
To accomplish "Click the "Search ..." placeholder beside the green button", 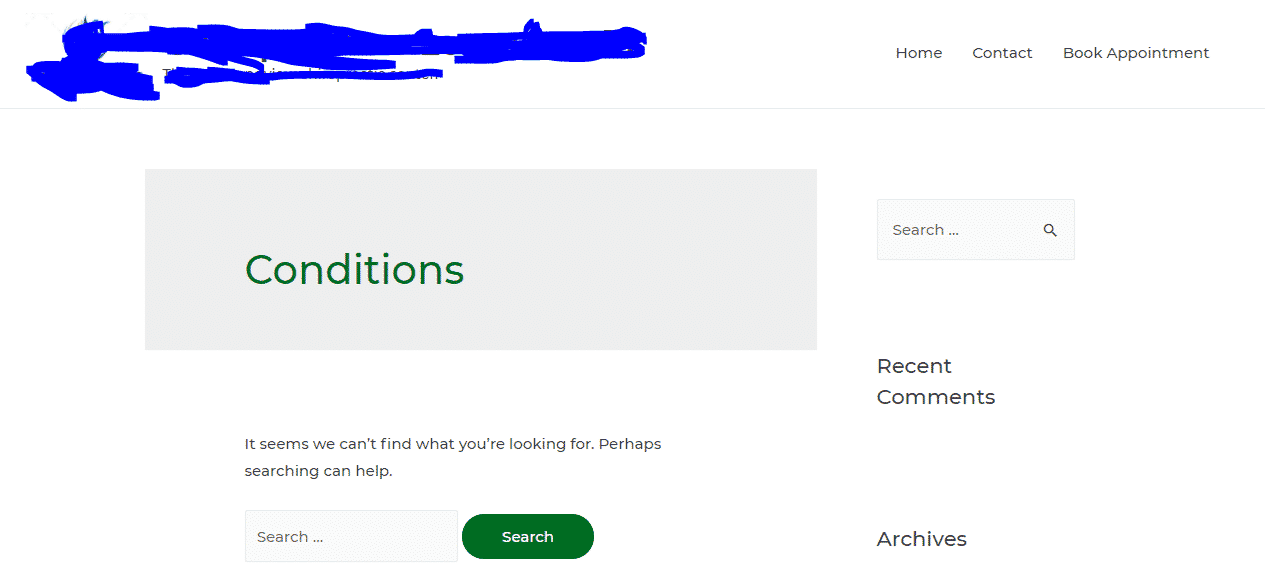I will [290, 537].
